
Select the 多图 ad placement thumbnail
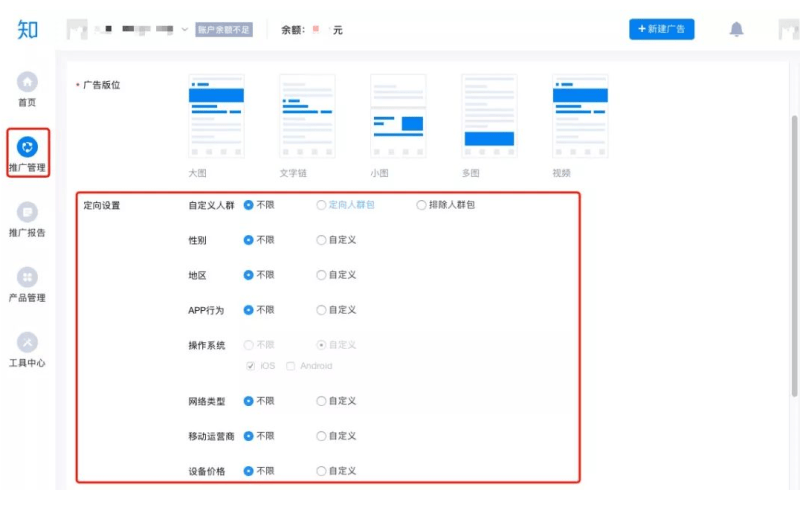tap(489, 116)
